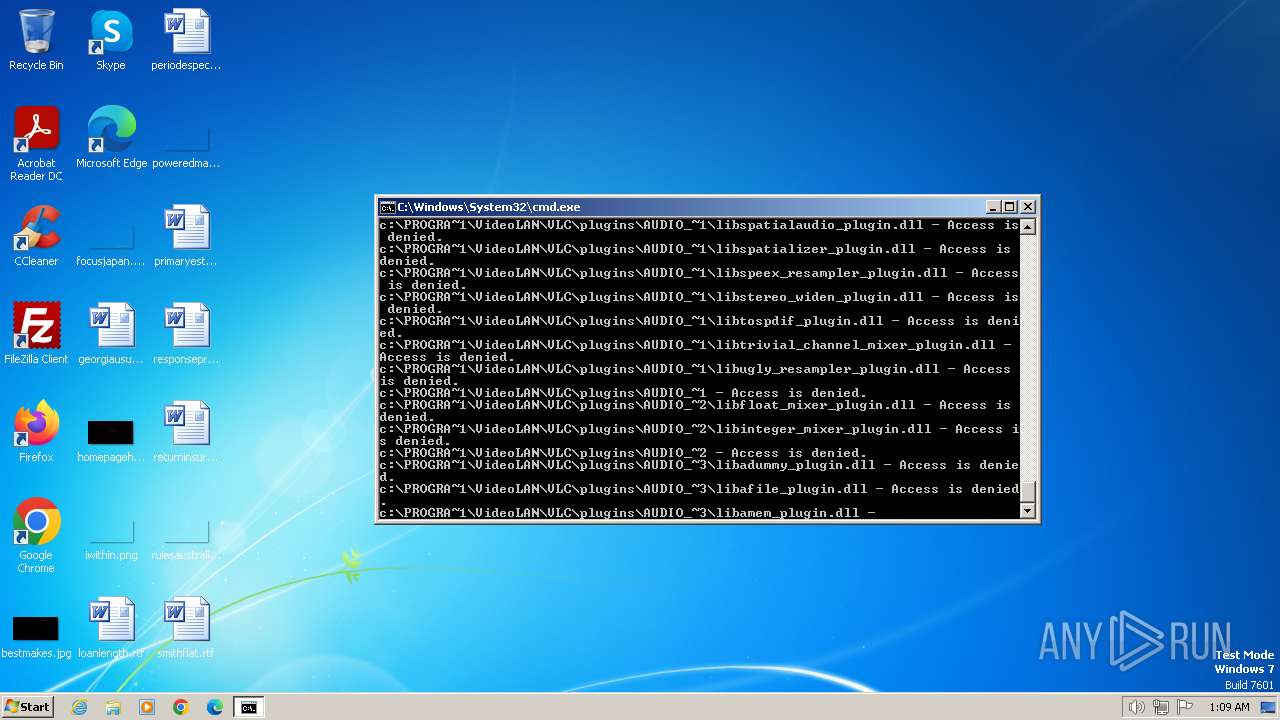Select the returninsur Word document
The image size is (1280, 720).
[x=186, y=432]
